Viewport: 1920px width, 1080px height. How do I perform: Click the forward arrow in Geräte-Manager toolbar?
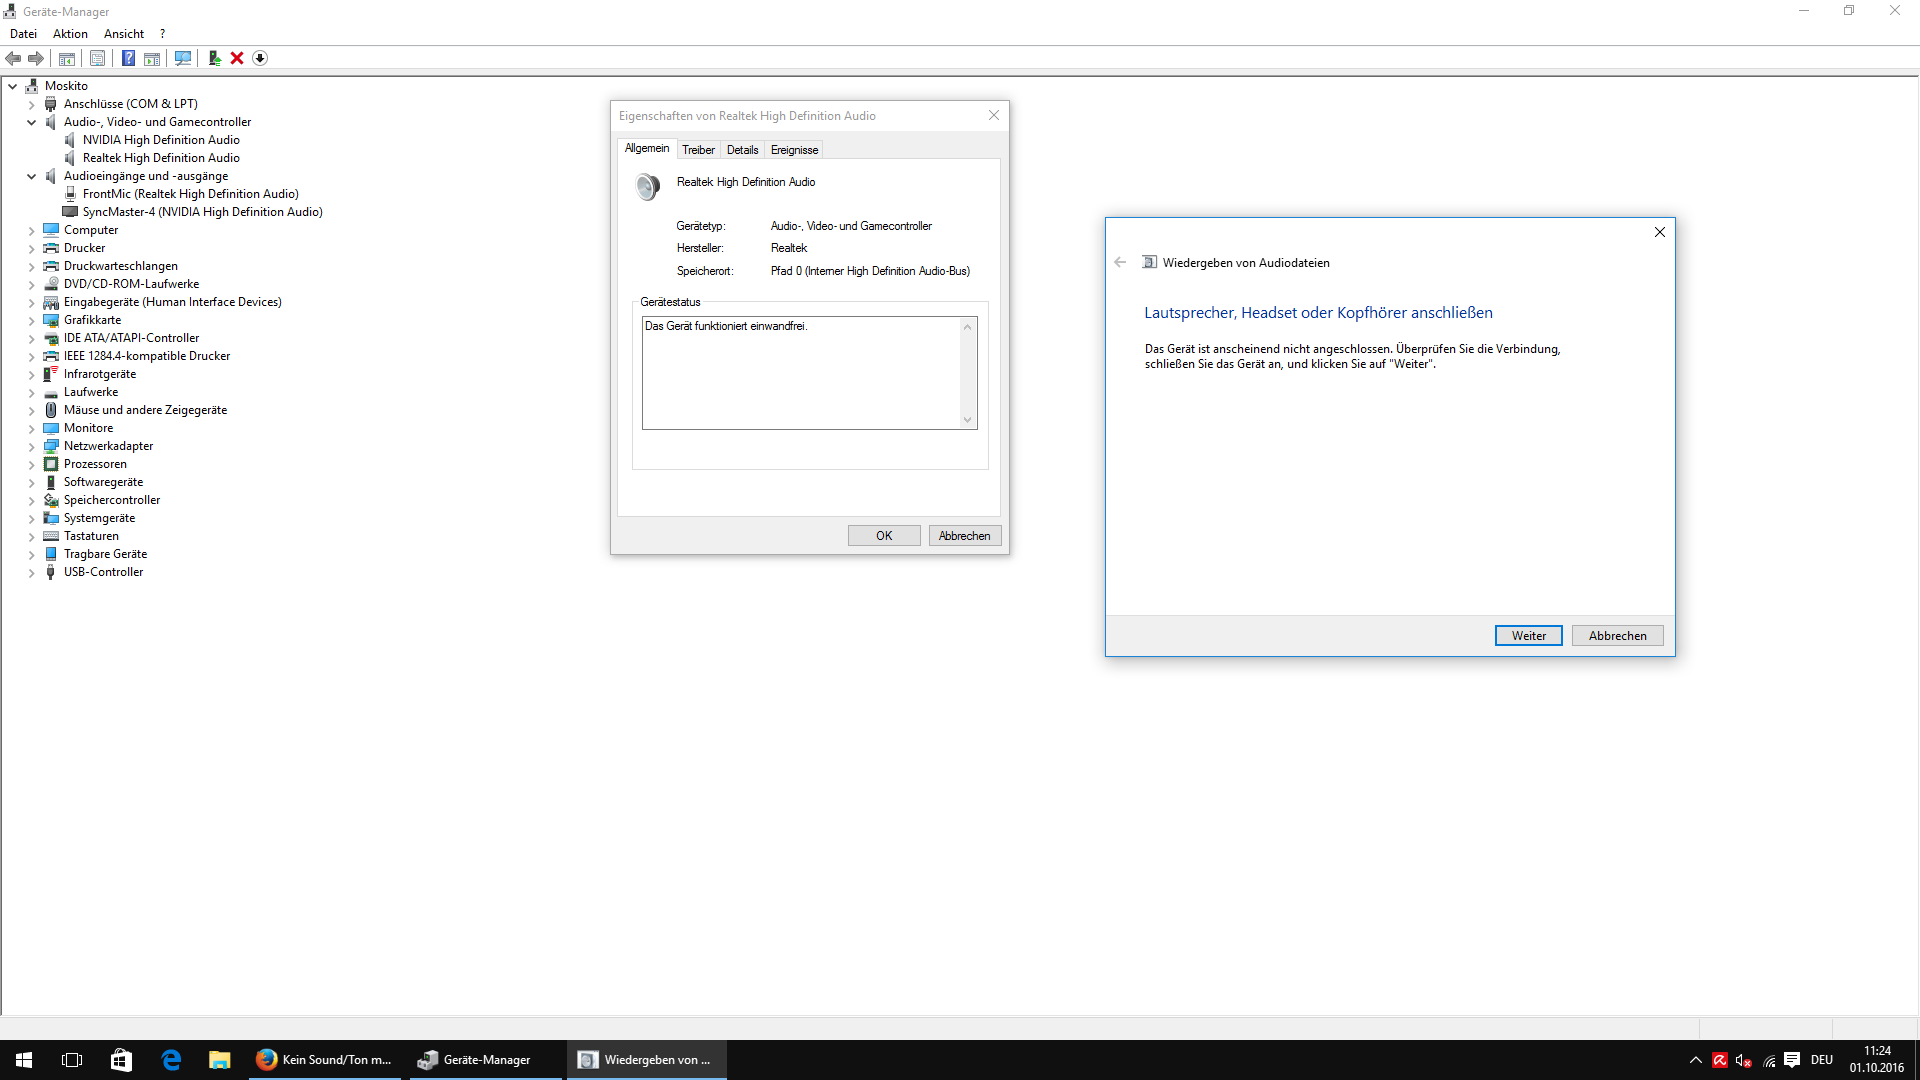pyautogui.click(x=36, y=58)
